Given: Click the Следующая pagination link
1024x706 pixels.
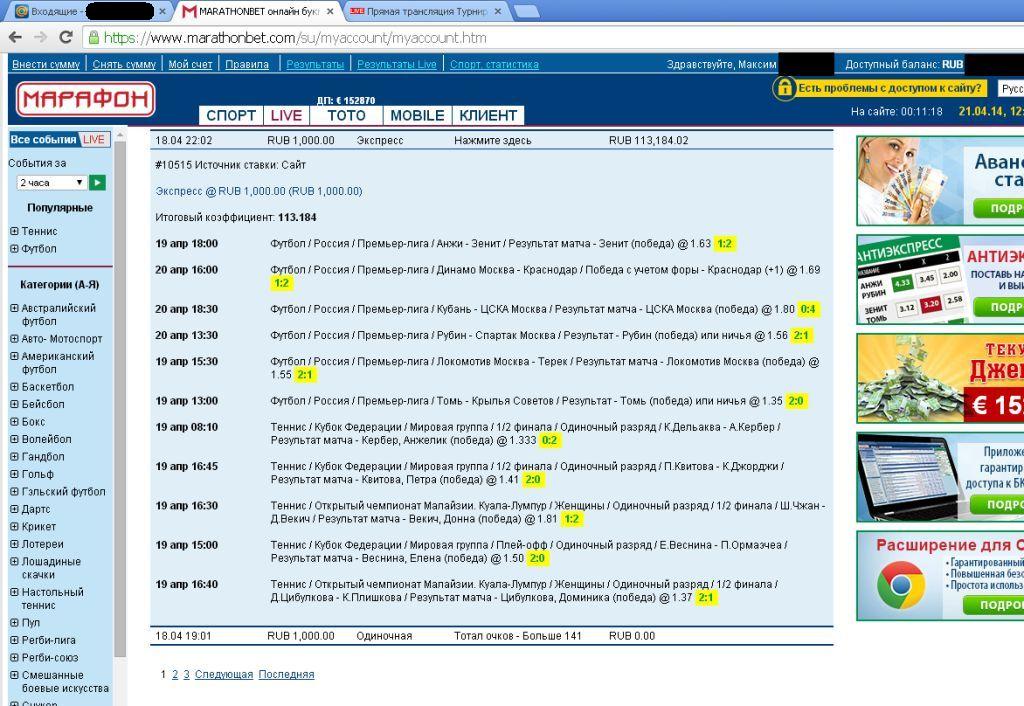Looking at the screenshot, I should (224, 674).
